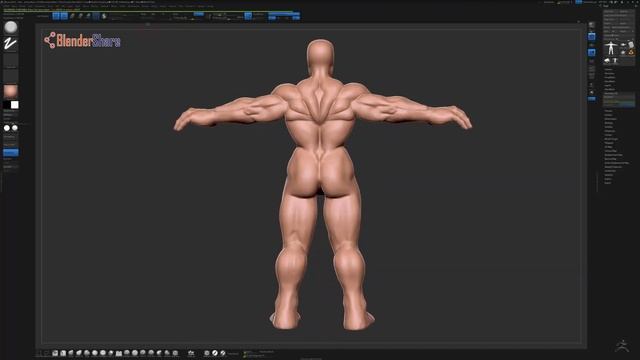Click the Make PolyMesh3D button
Screen dimensions: 640x360
pos(622,27)
